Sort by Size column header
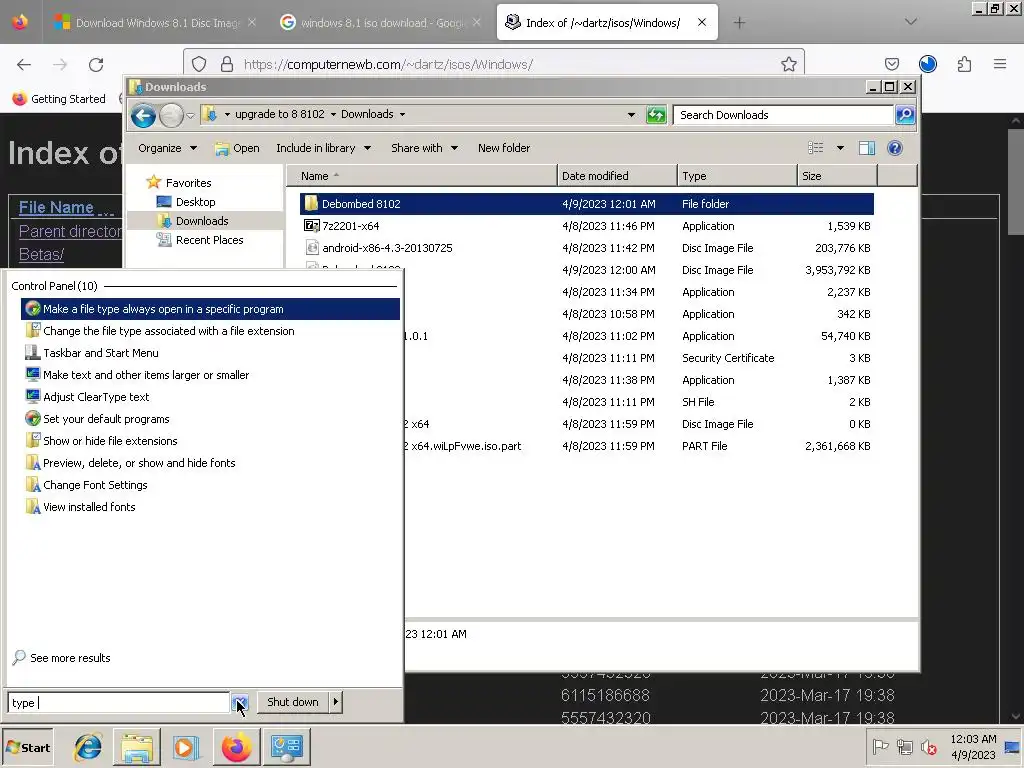Screen dimensions: 1024x768 coord(837,176)
